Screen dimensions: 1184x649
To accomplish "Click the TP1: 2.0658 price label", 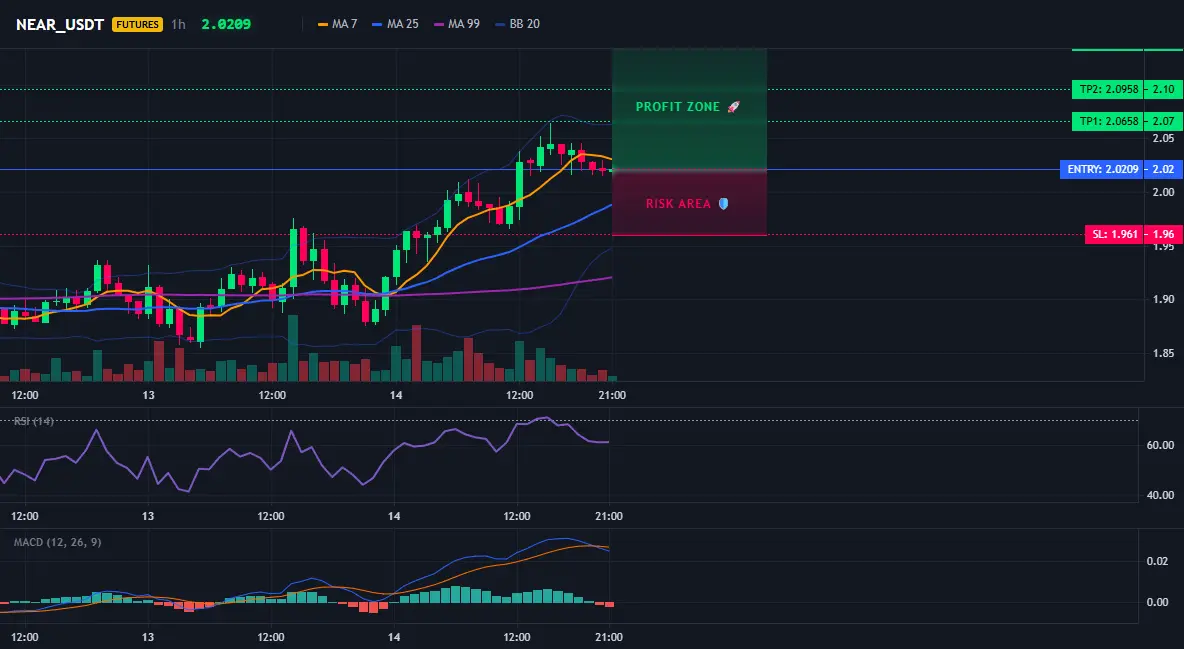I will (1107, 121).
